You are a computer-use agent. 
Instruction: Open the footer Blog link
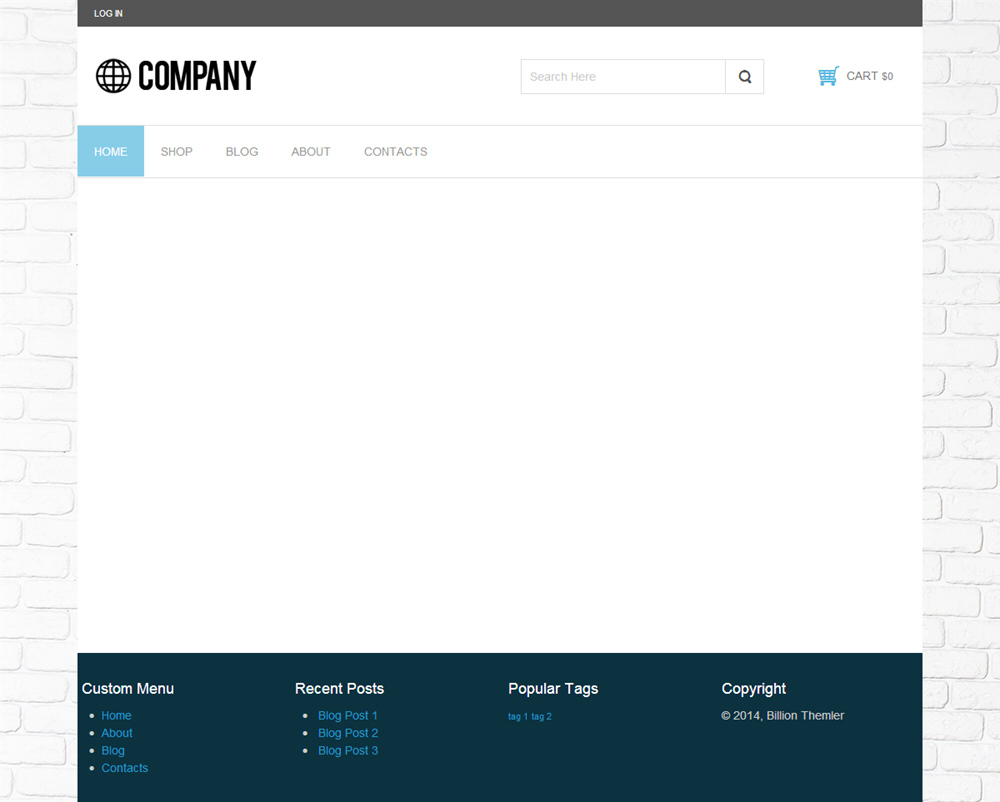click(x=113, y=750)
